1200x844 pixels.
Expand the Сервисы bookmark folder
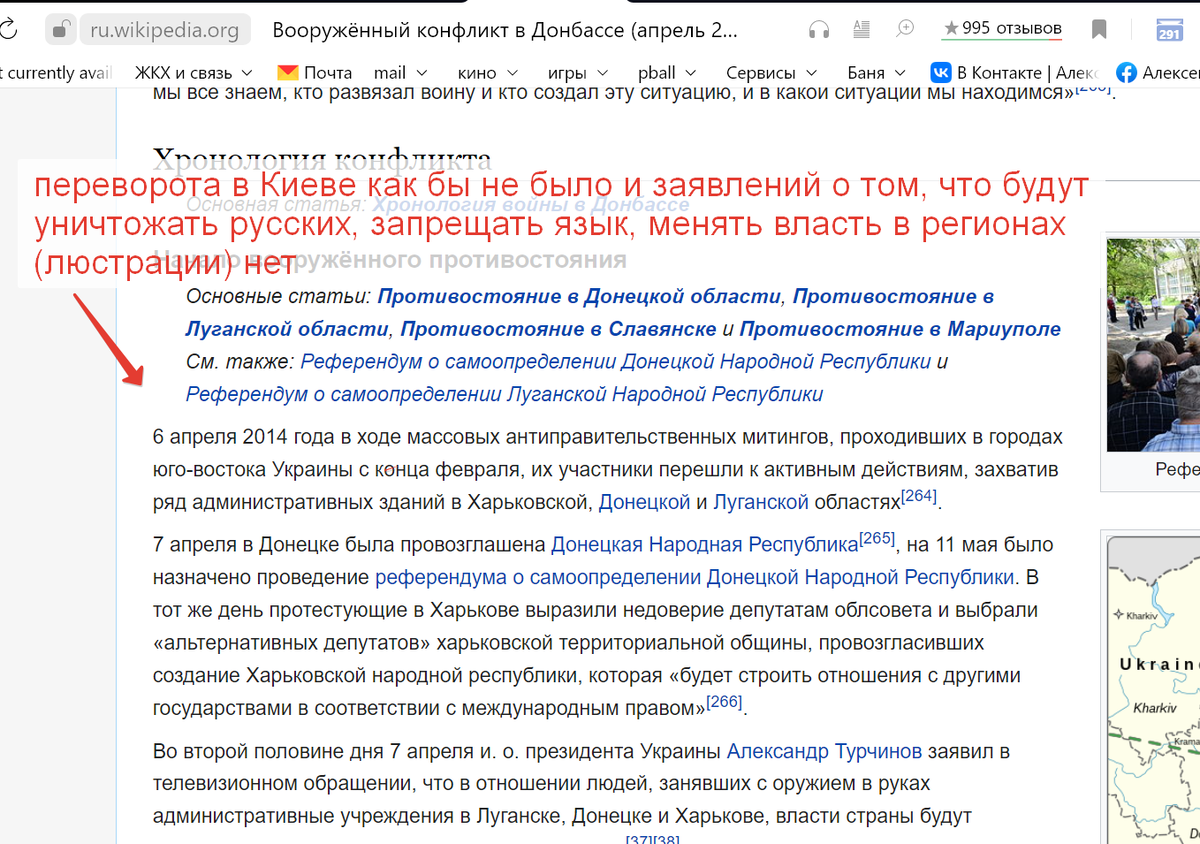pos(772,72)
